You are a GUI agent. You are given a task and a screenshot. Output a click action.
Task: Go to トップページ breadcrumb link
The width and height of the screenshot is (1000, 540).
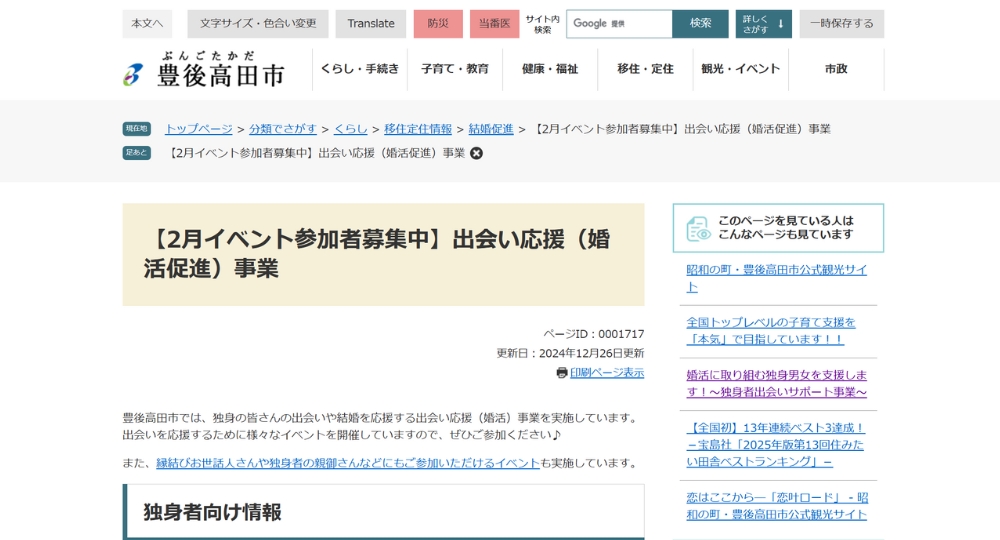pos(198,129)
